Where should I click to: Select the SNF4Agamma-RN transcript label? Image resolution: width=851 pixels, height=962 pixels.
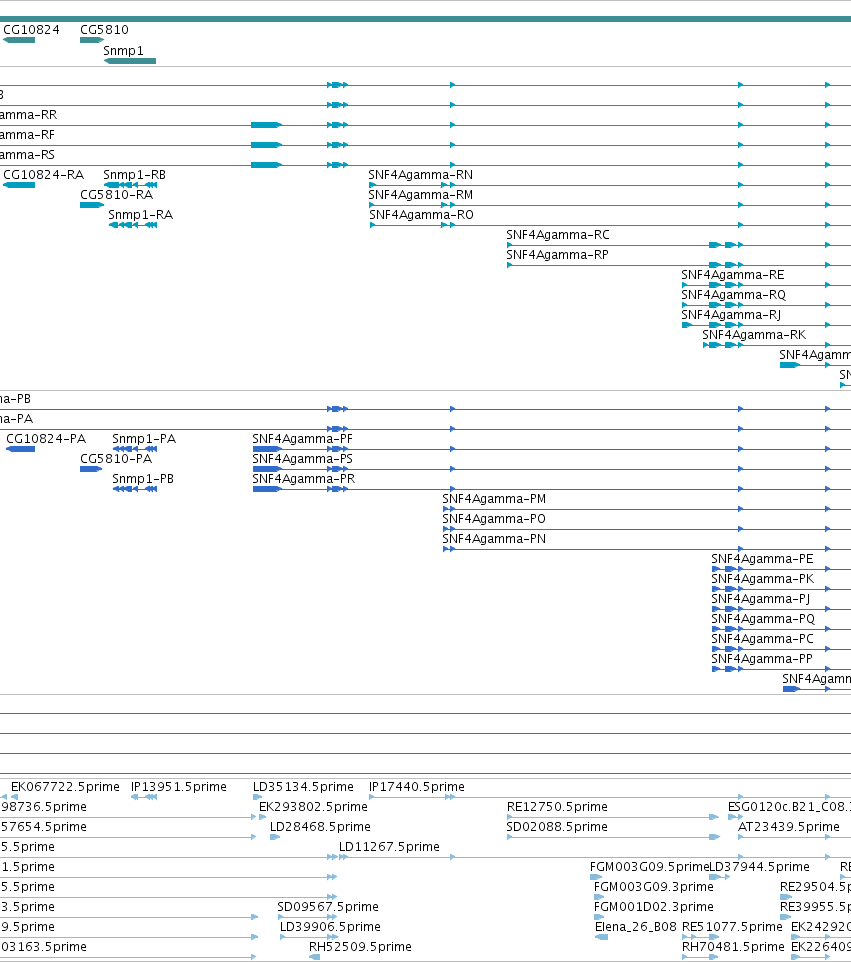pos(420,175)
